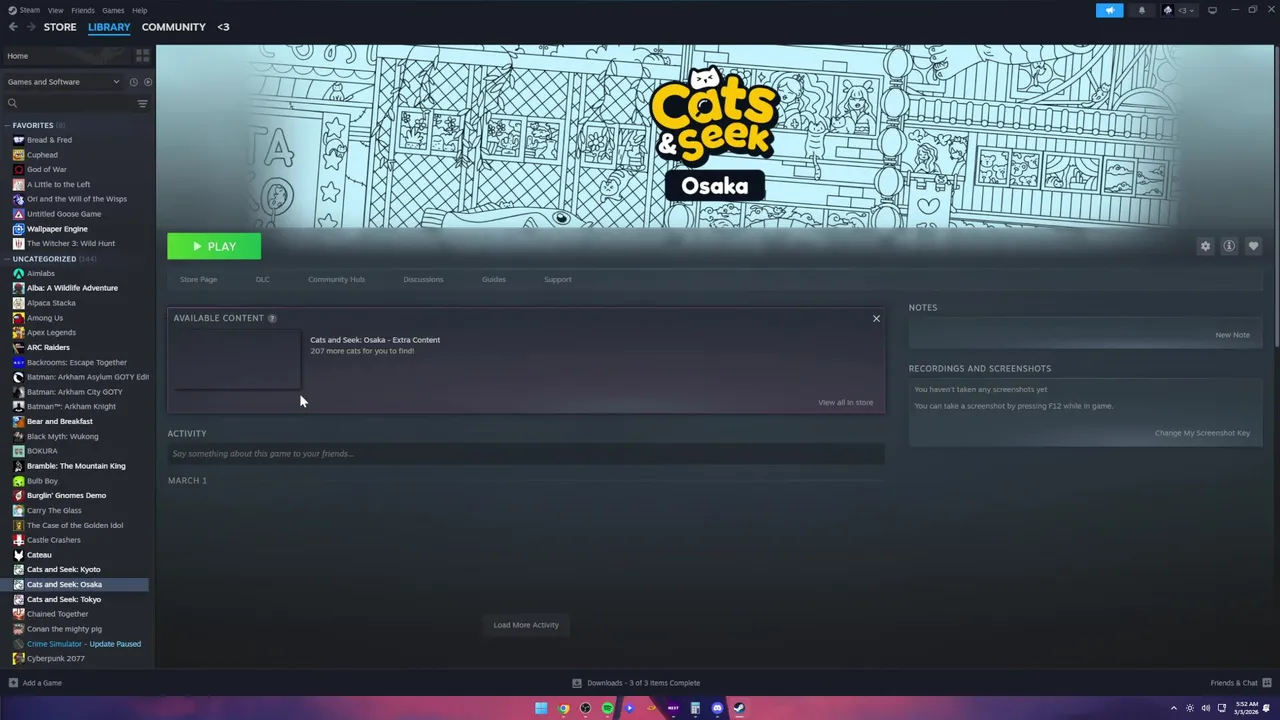This screenshot has height=720, width=1280.
Task: Switch library to grid collections view
Action: pos(142,56)
